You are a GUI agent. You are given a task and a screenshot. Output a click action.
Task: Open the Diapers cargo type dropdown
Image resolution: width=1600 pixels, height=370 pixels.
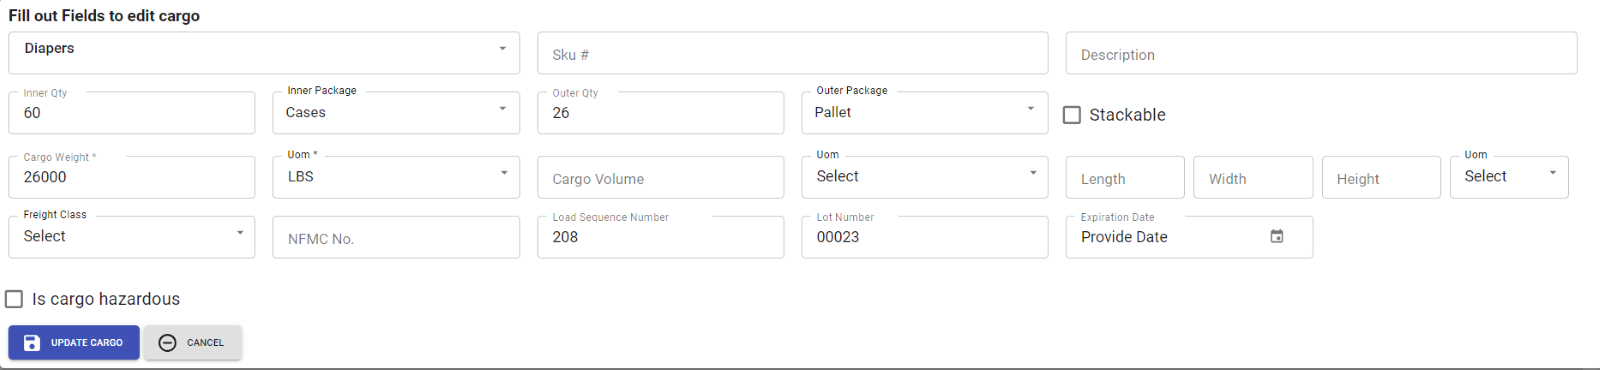click(x=264, y=53)
